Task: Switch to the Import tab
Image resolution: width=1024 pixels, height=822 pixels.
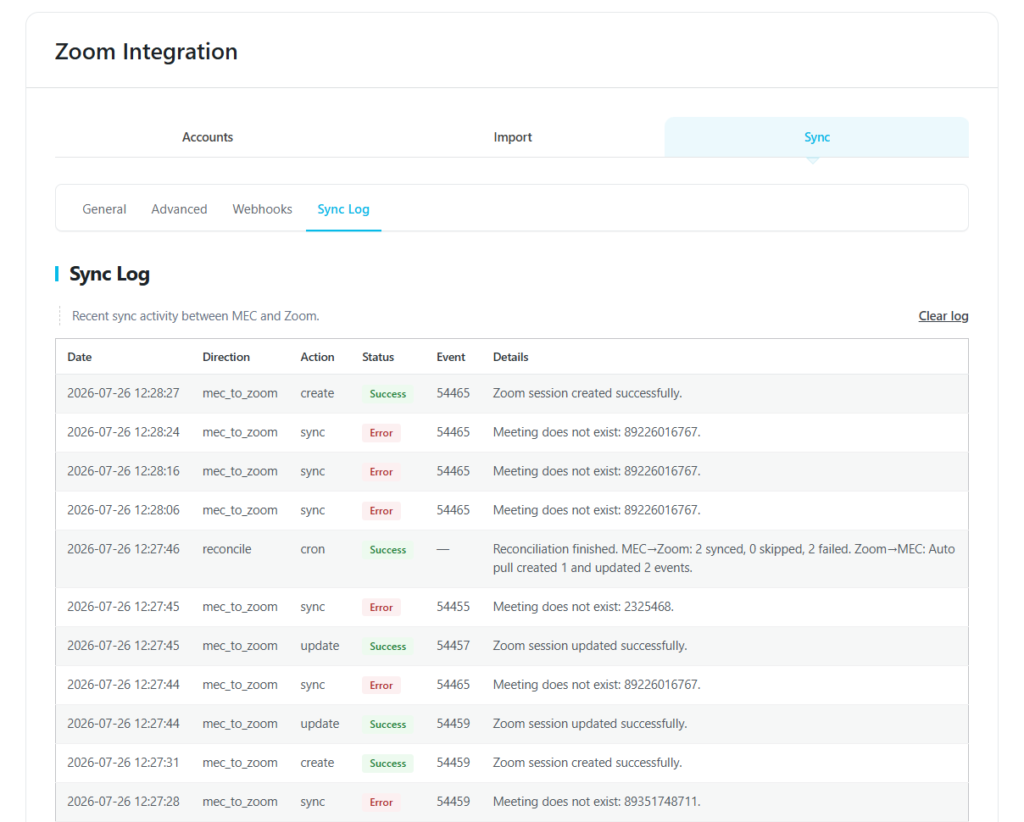Action: click(512, 137)
